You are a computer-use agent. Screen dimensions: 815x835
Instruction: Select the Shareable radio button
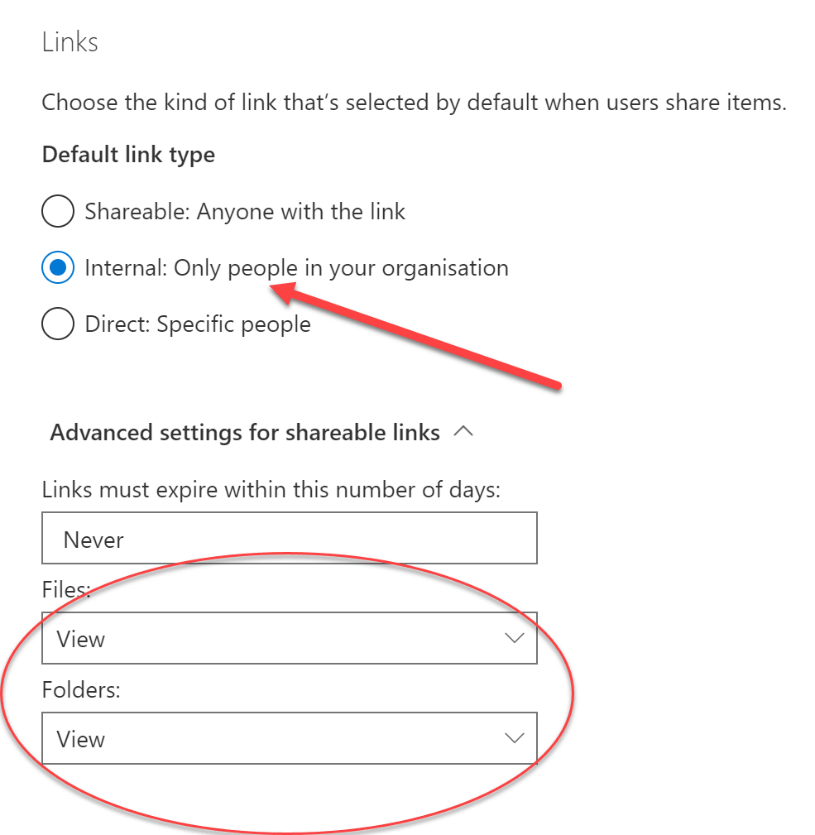(58, 211)
